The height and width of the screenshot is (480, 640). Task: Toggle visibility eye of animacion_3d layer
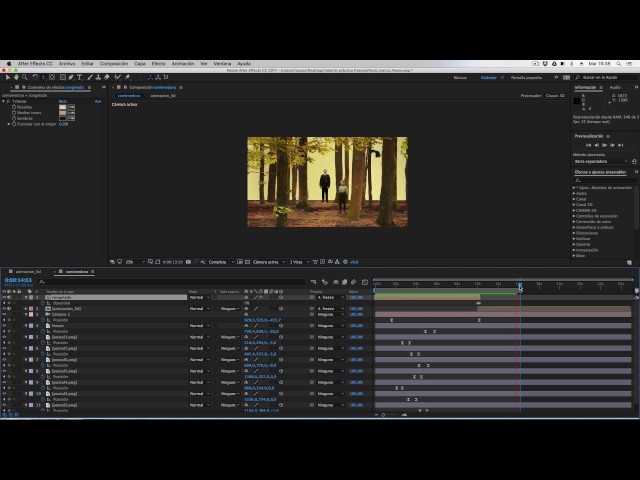click(x=4, y=309)
